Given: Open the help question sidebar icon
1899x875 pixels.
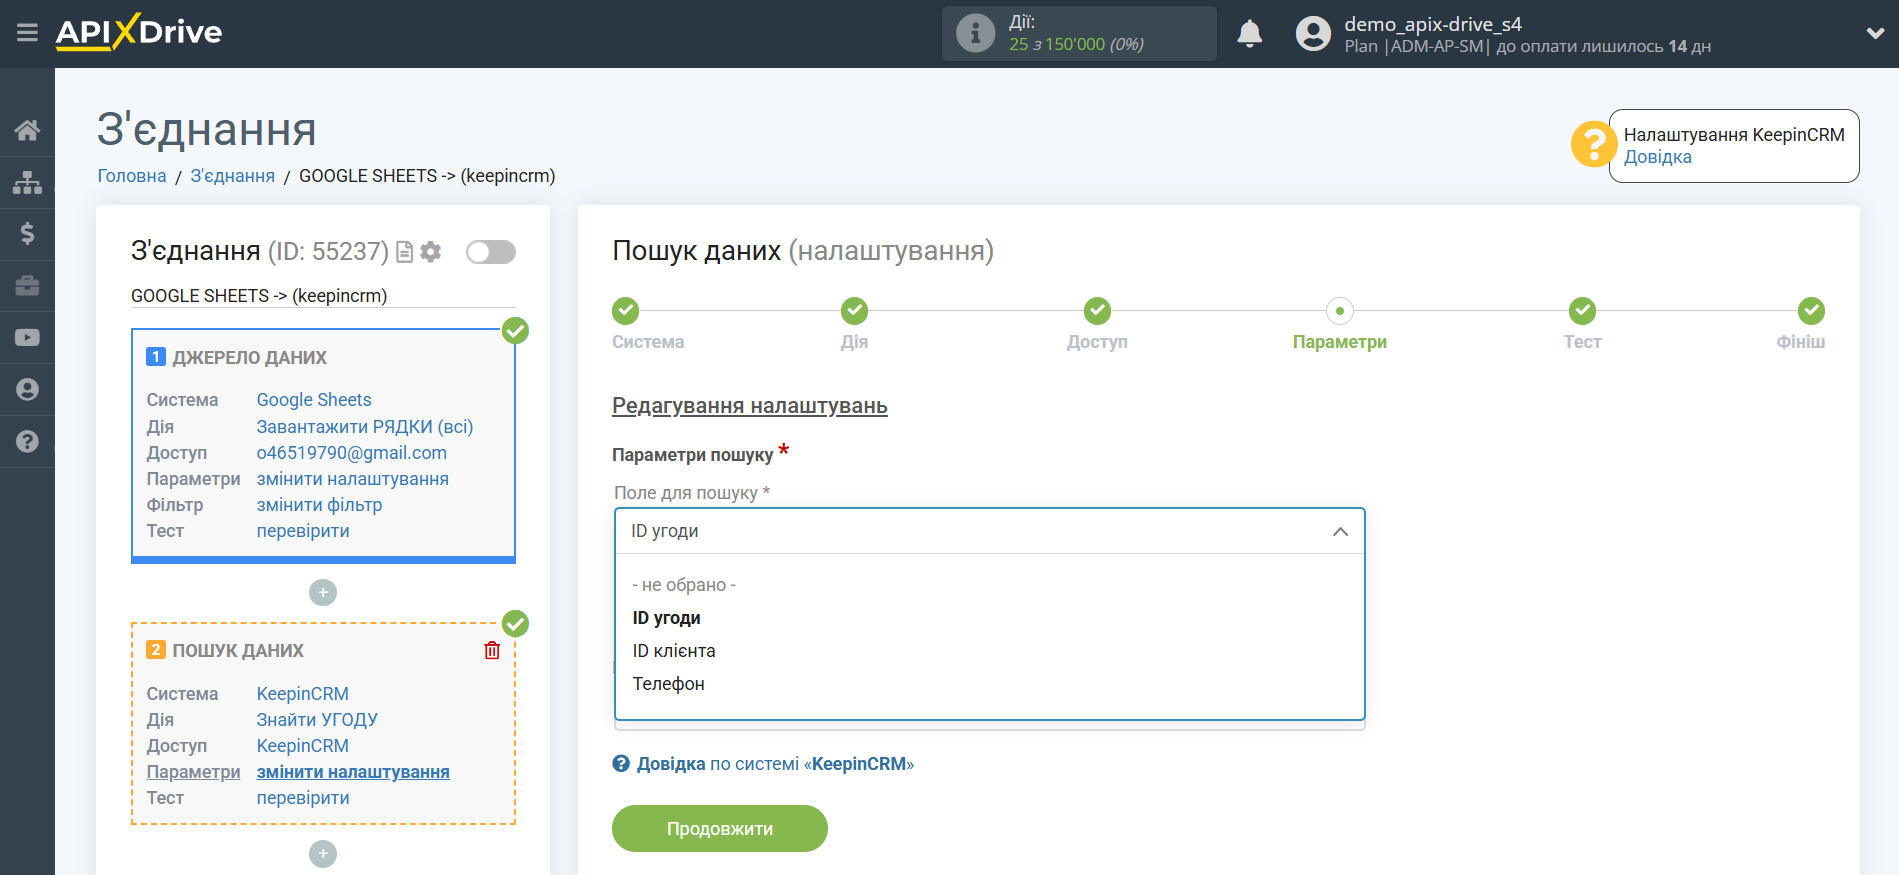Looking at the screenshot, I should coord(27,441).
